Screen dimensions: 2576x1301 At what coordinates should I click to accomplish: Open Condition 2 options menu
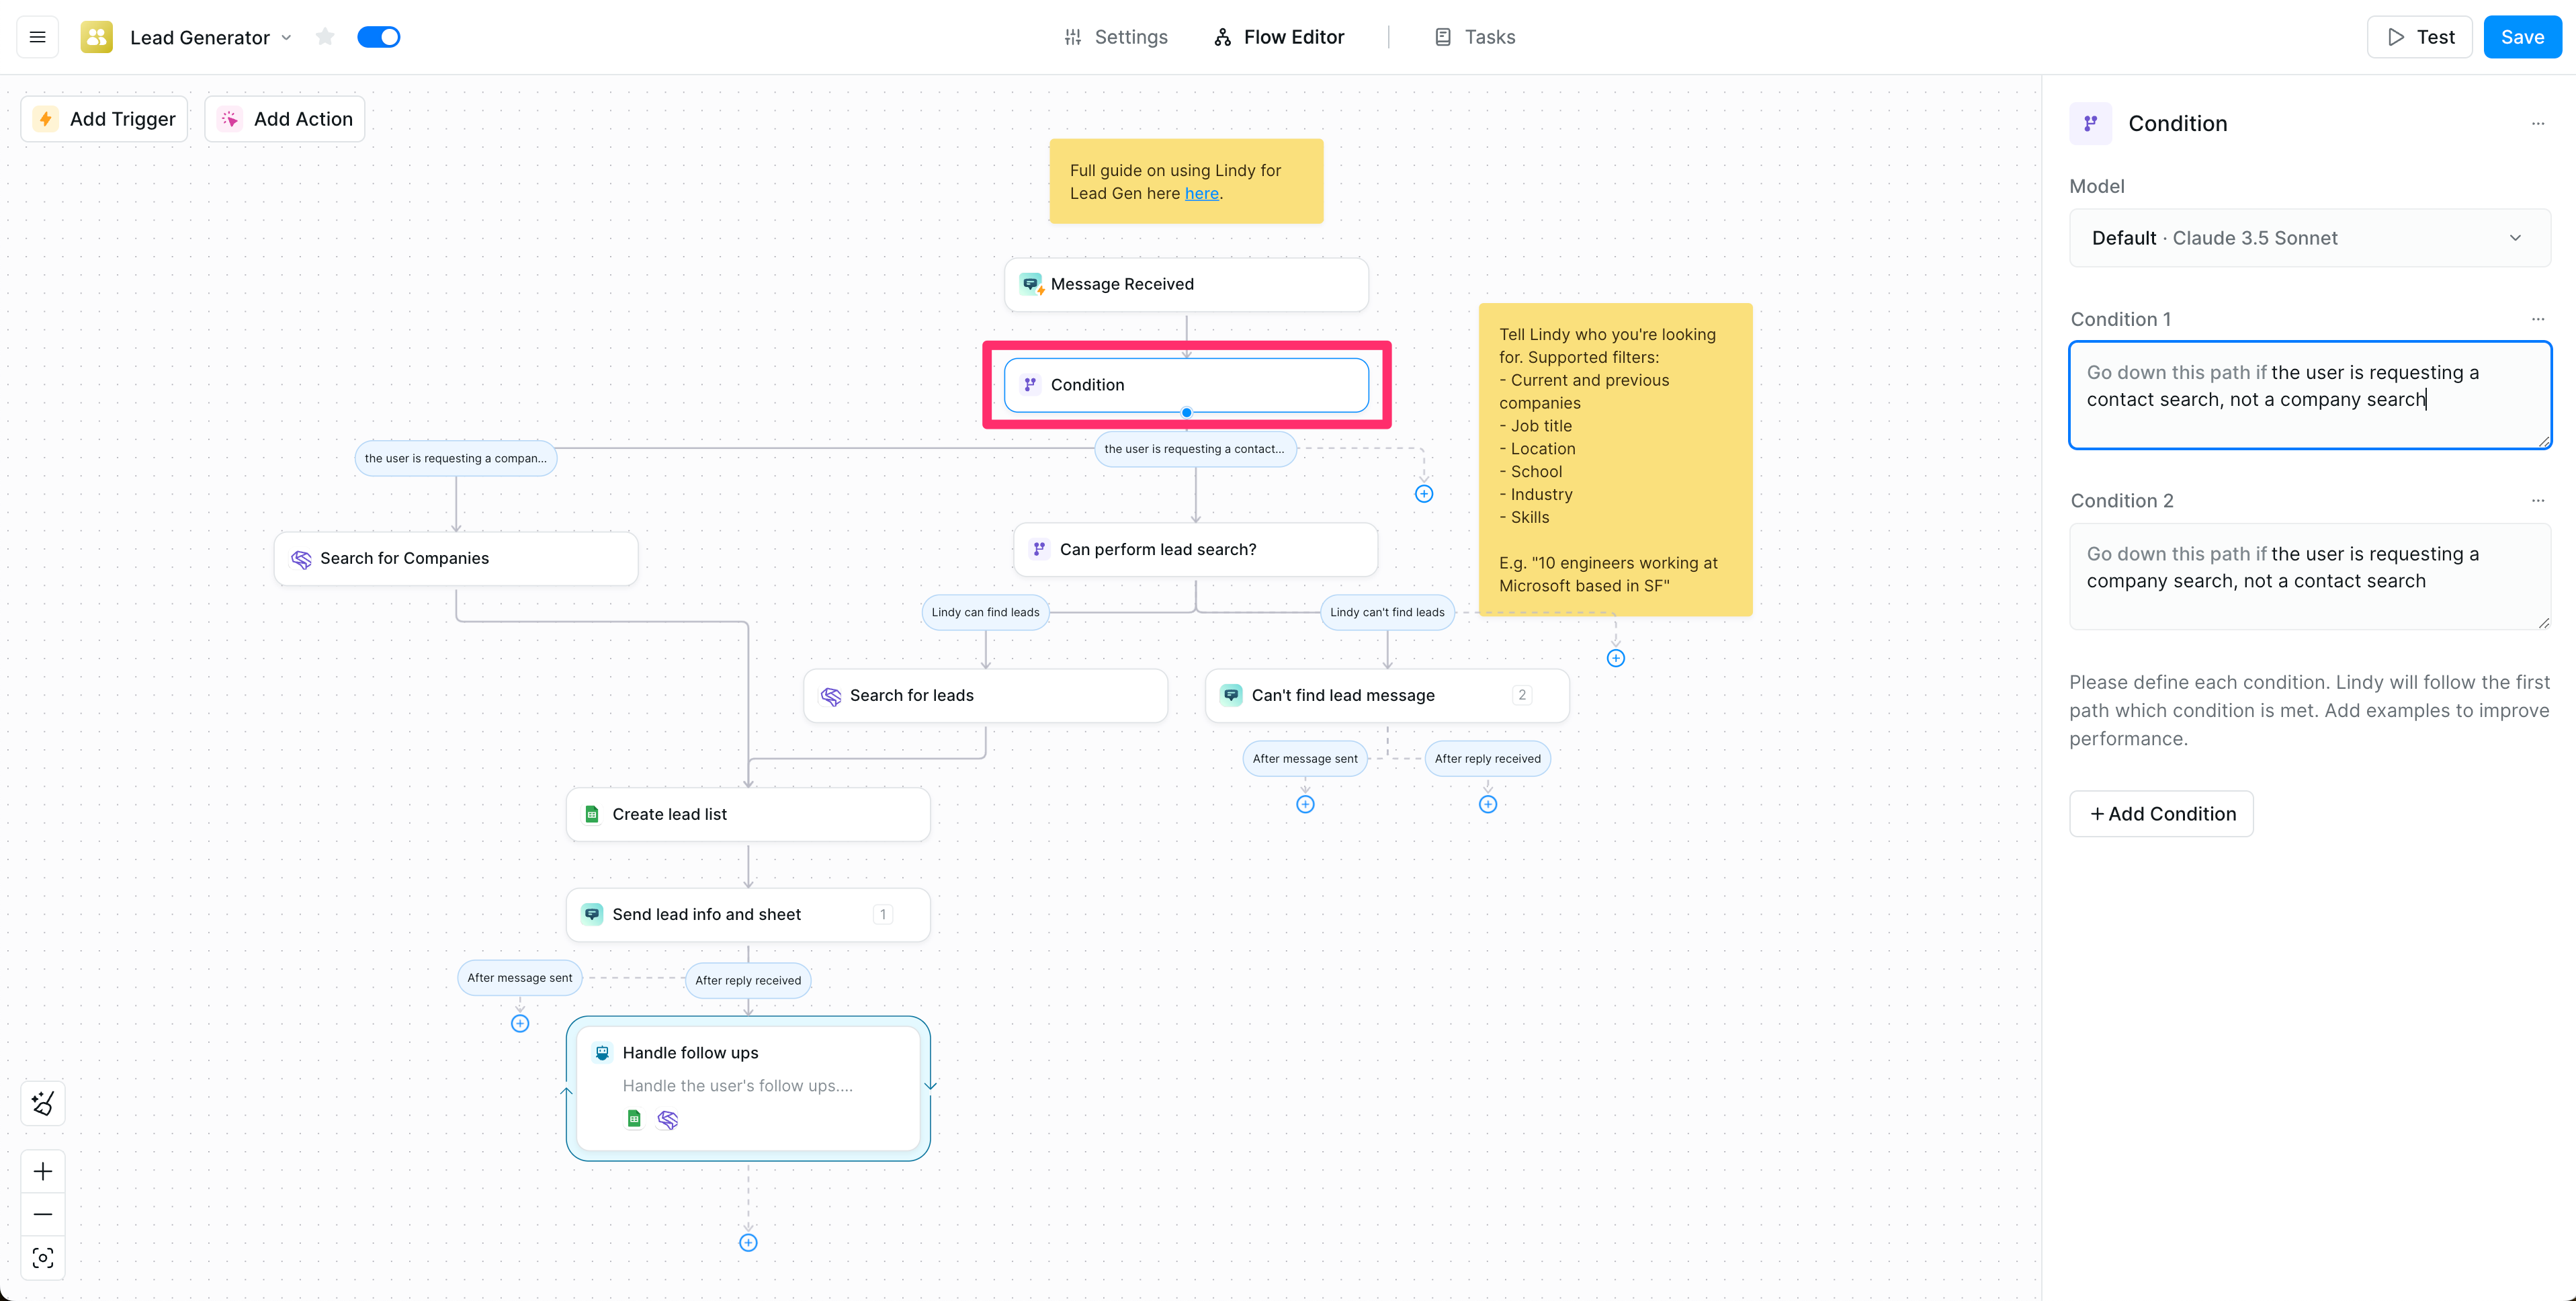pyautogui.click(x=2538, y=501)
